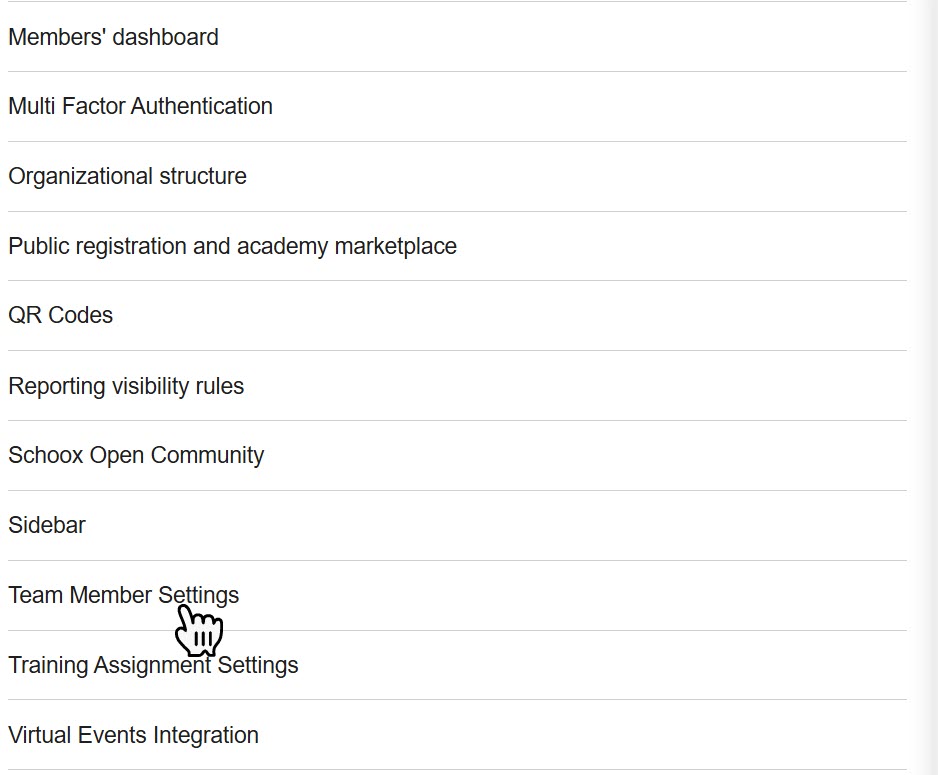The width and height of the screenshot is (938, 775).
Task: Select the Sidebar settings entry
Action: pos(47,525)
